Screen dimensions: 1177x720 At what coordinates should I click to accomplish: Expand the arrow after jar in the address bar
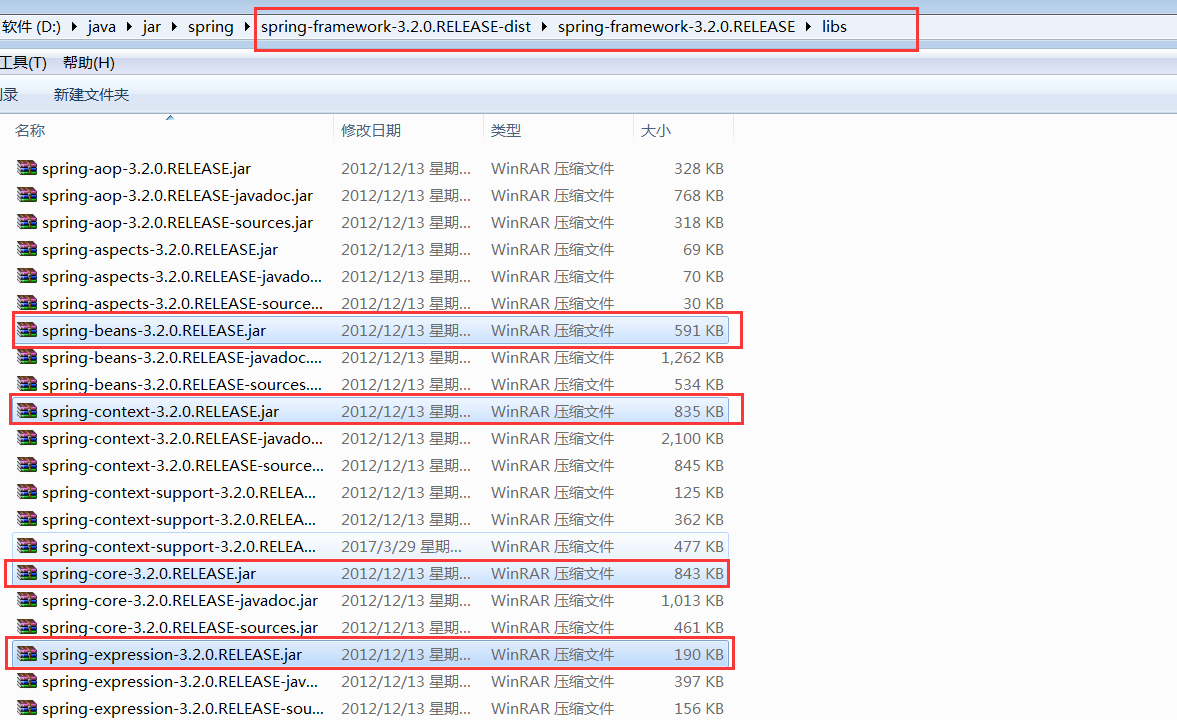pos(174,27)
